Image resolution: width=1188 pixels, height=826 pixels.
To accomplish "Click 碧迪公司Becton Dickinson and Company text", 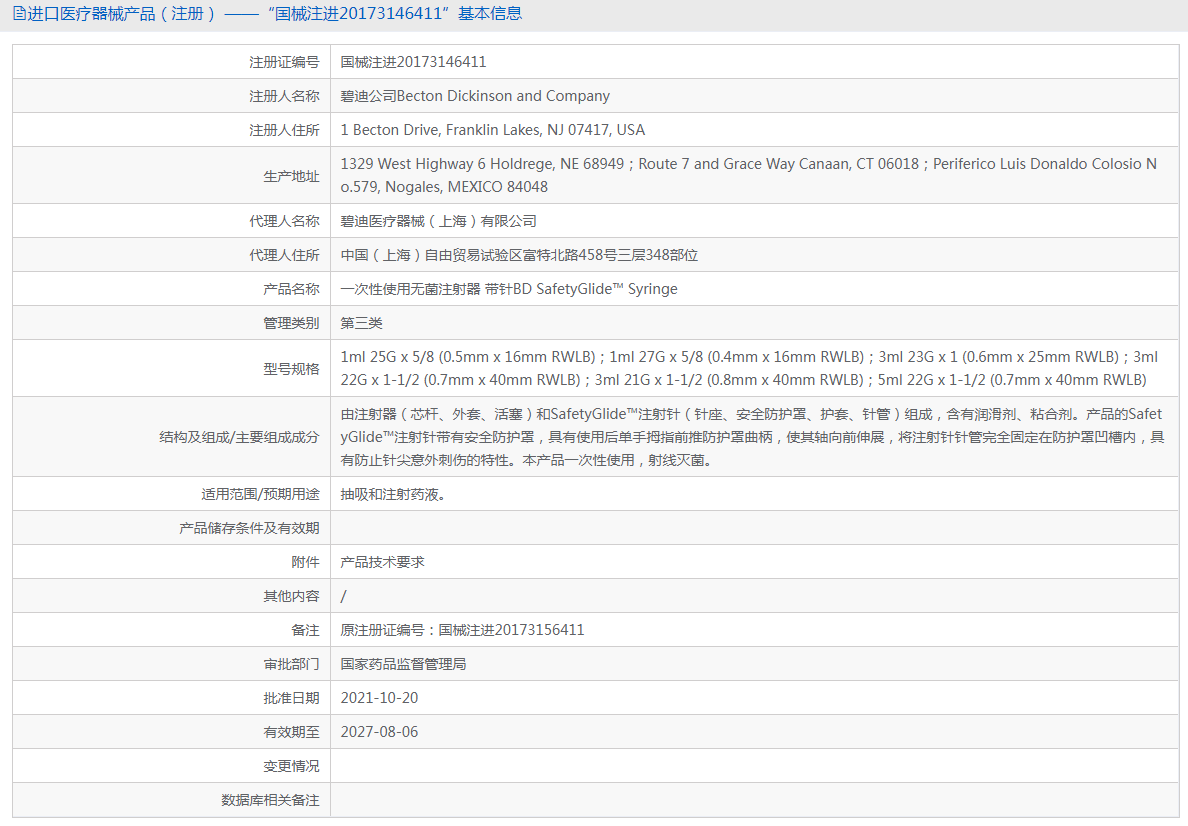I will coord(475,96).
